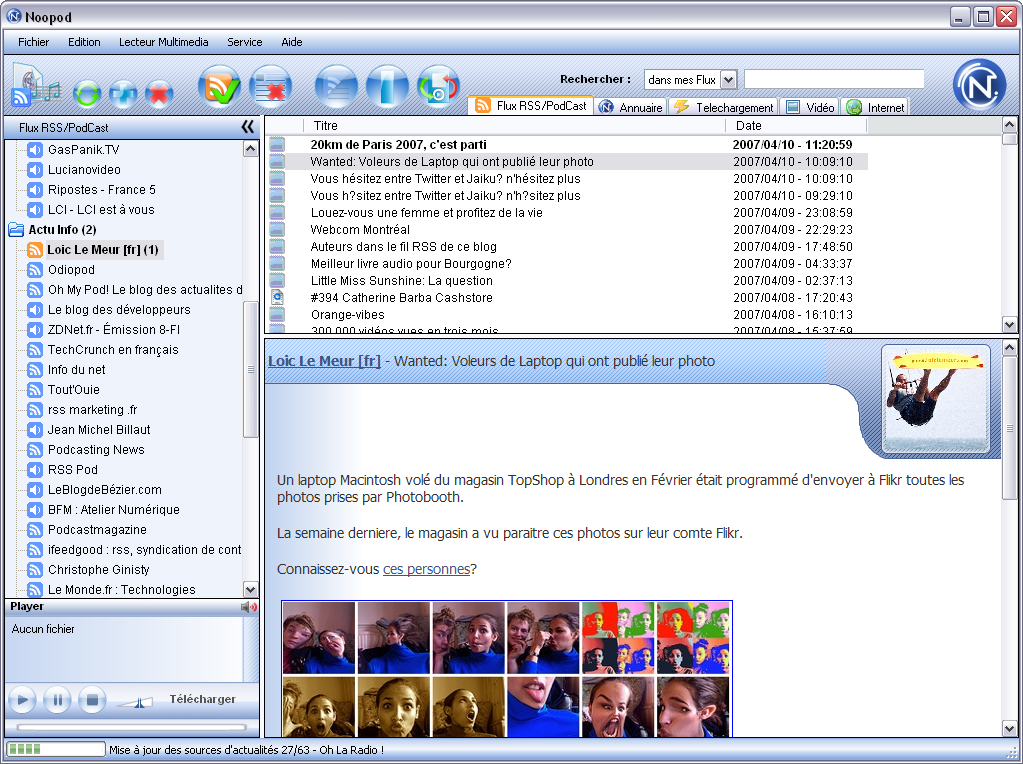Click the RSS icon beside Podcasting News
Viewport: 1023px width, 764px height.
click(35, 450)
